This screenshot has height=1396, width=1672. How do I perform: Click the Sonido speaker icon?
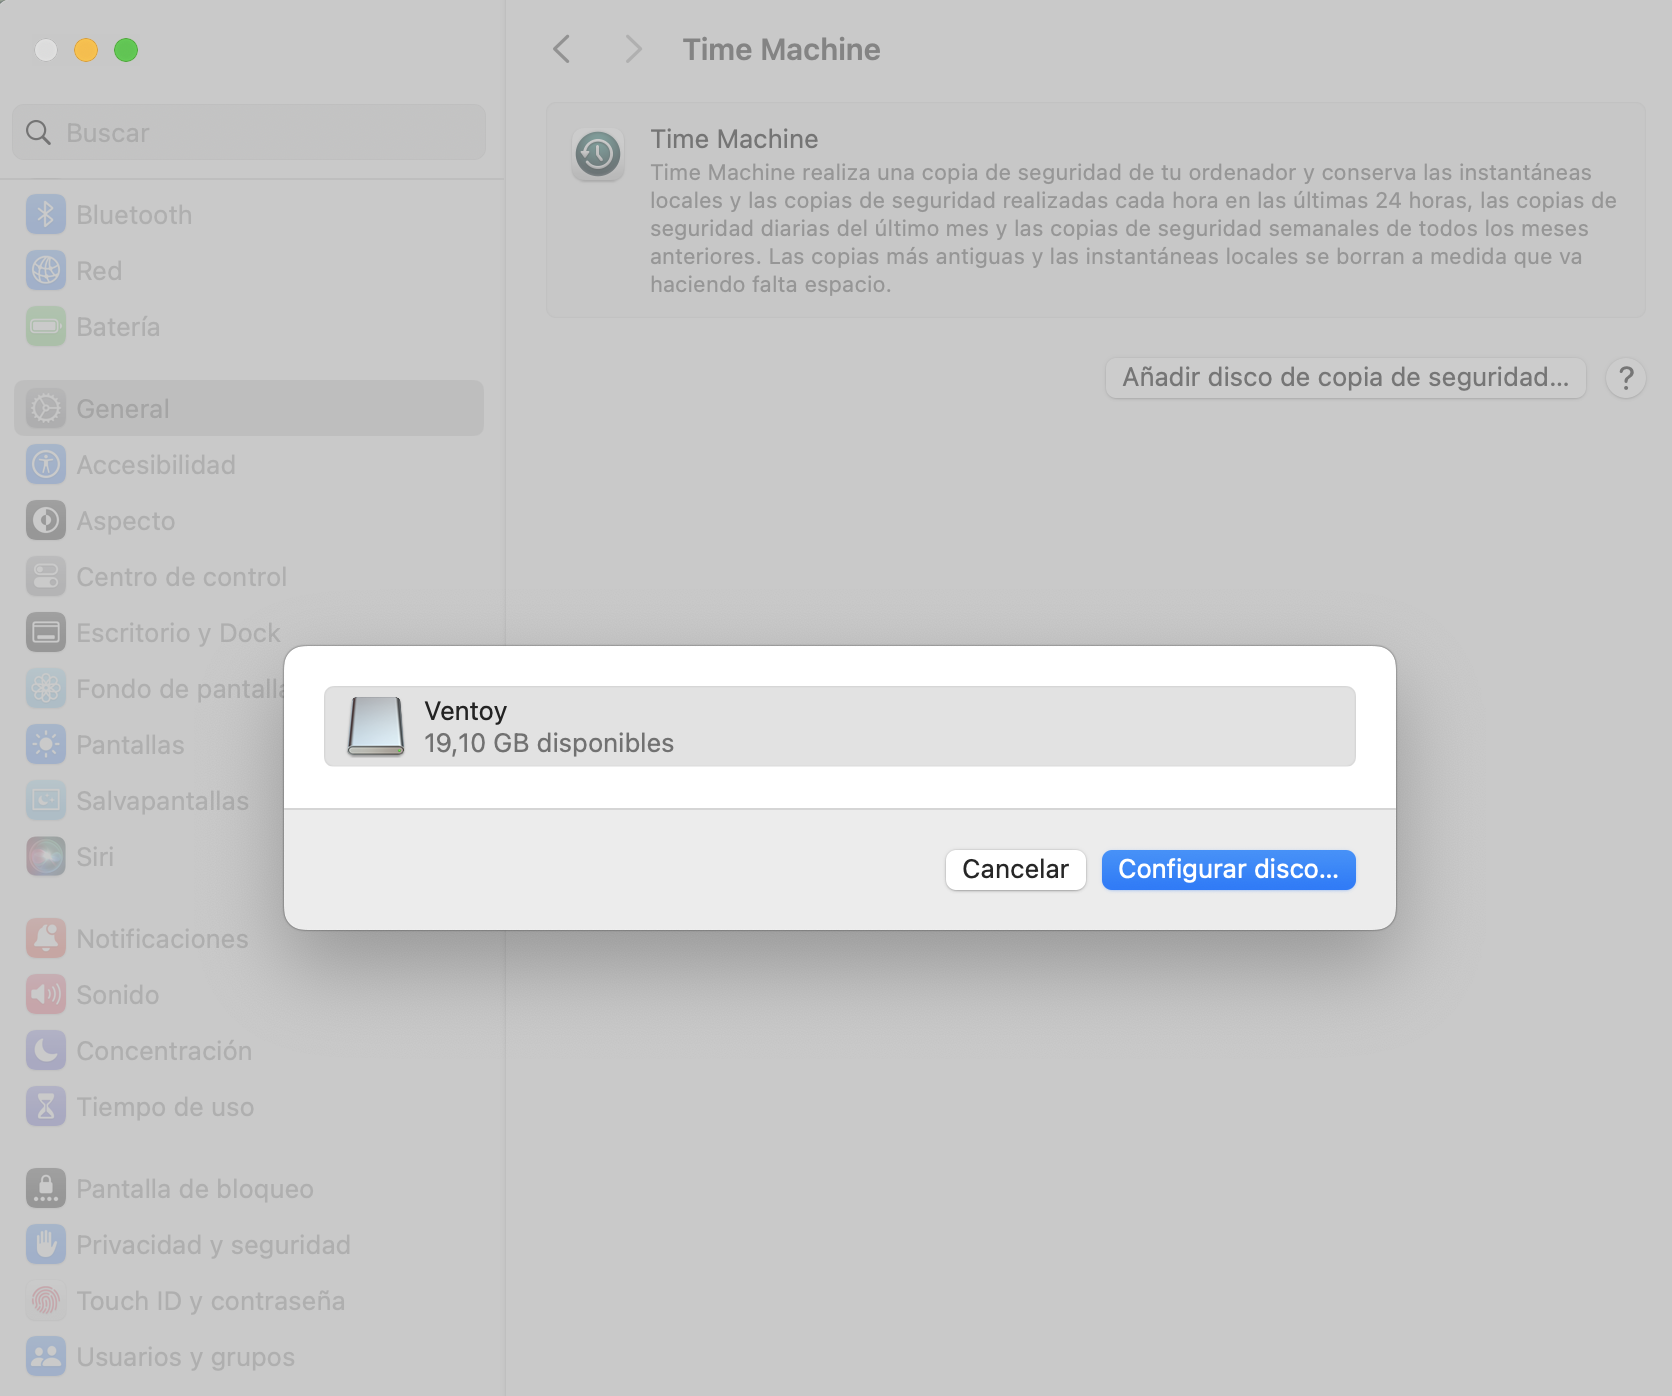(46, 995)
